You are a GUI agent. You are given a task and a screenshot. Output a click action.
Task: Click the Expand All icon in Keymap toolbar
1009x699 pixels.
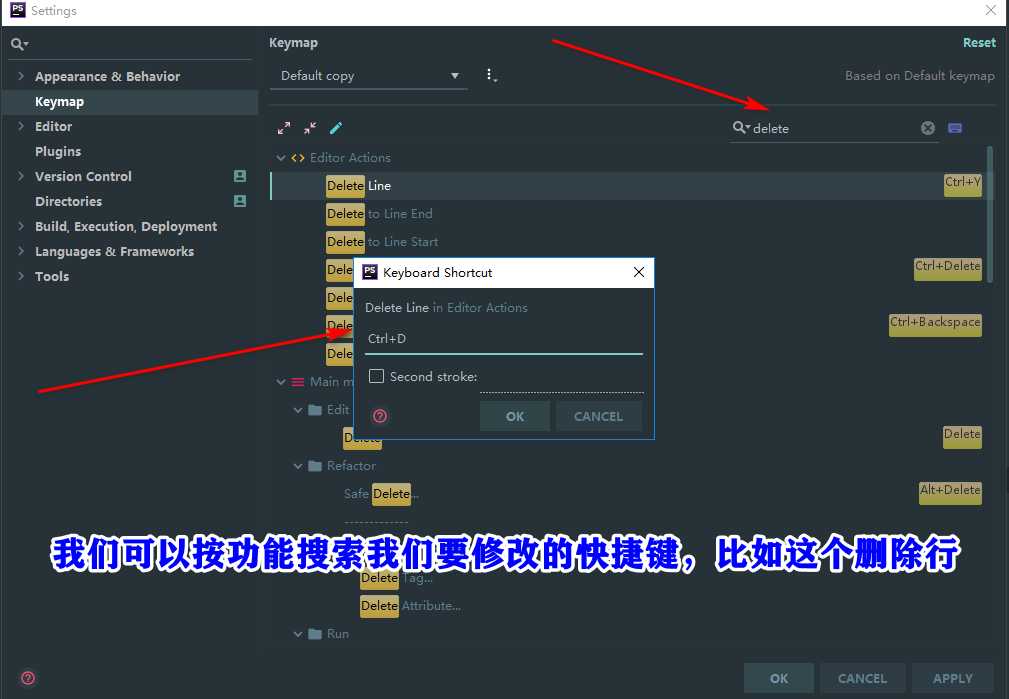click(284, 128)
